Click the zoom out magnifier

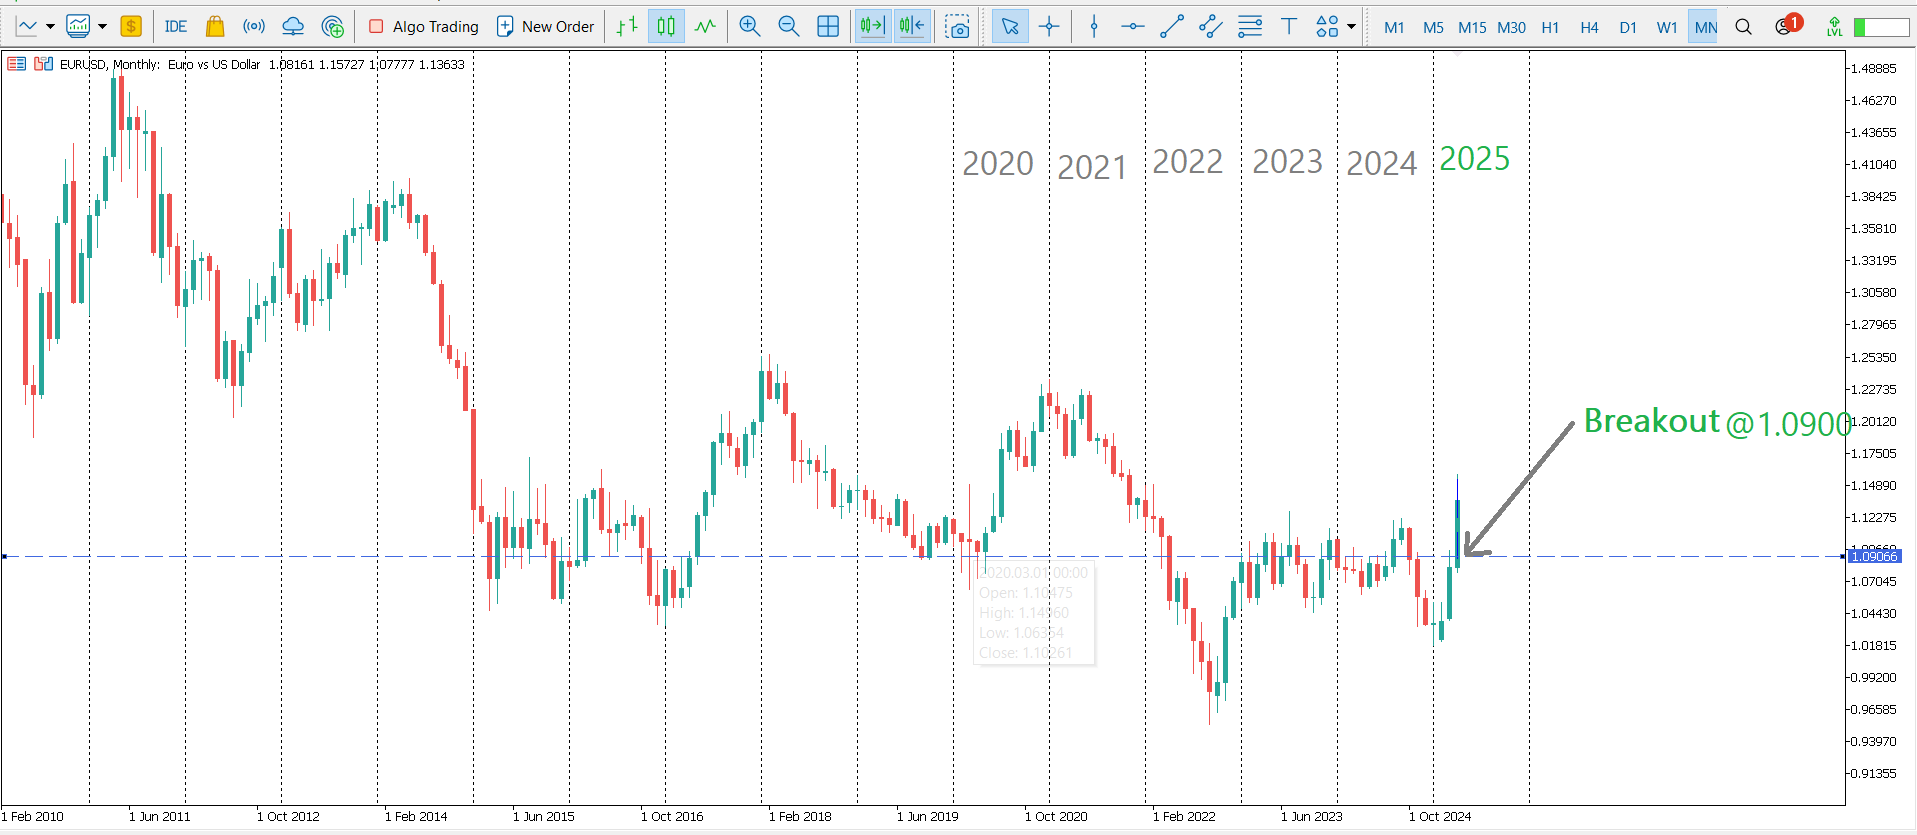[x=788, y=27]
